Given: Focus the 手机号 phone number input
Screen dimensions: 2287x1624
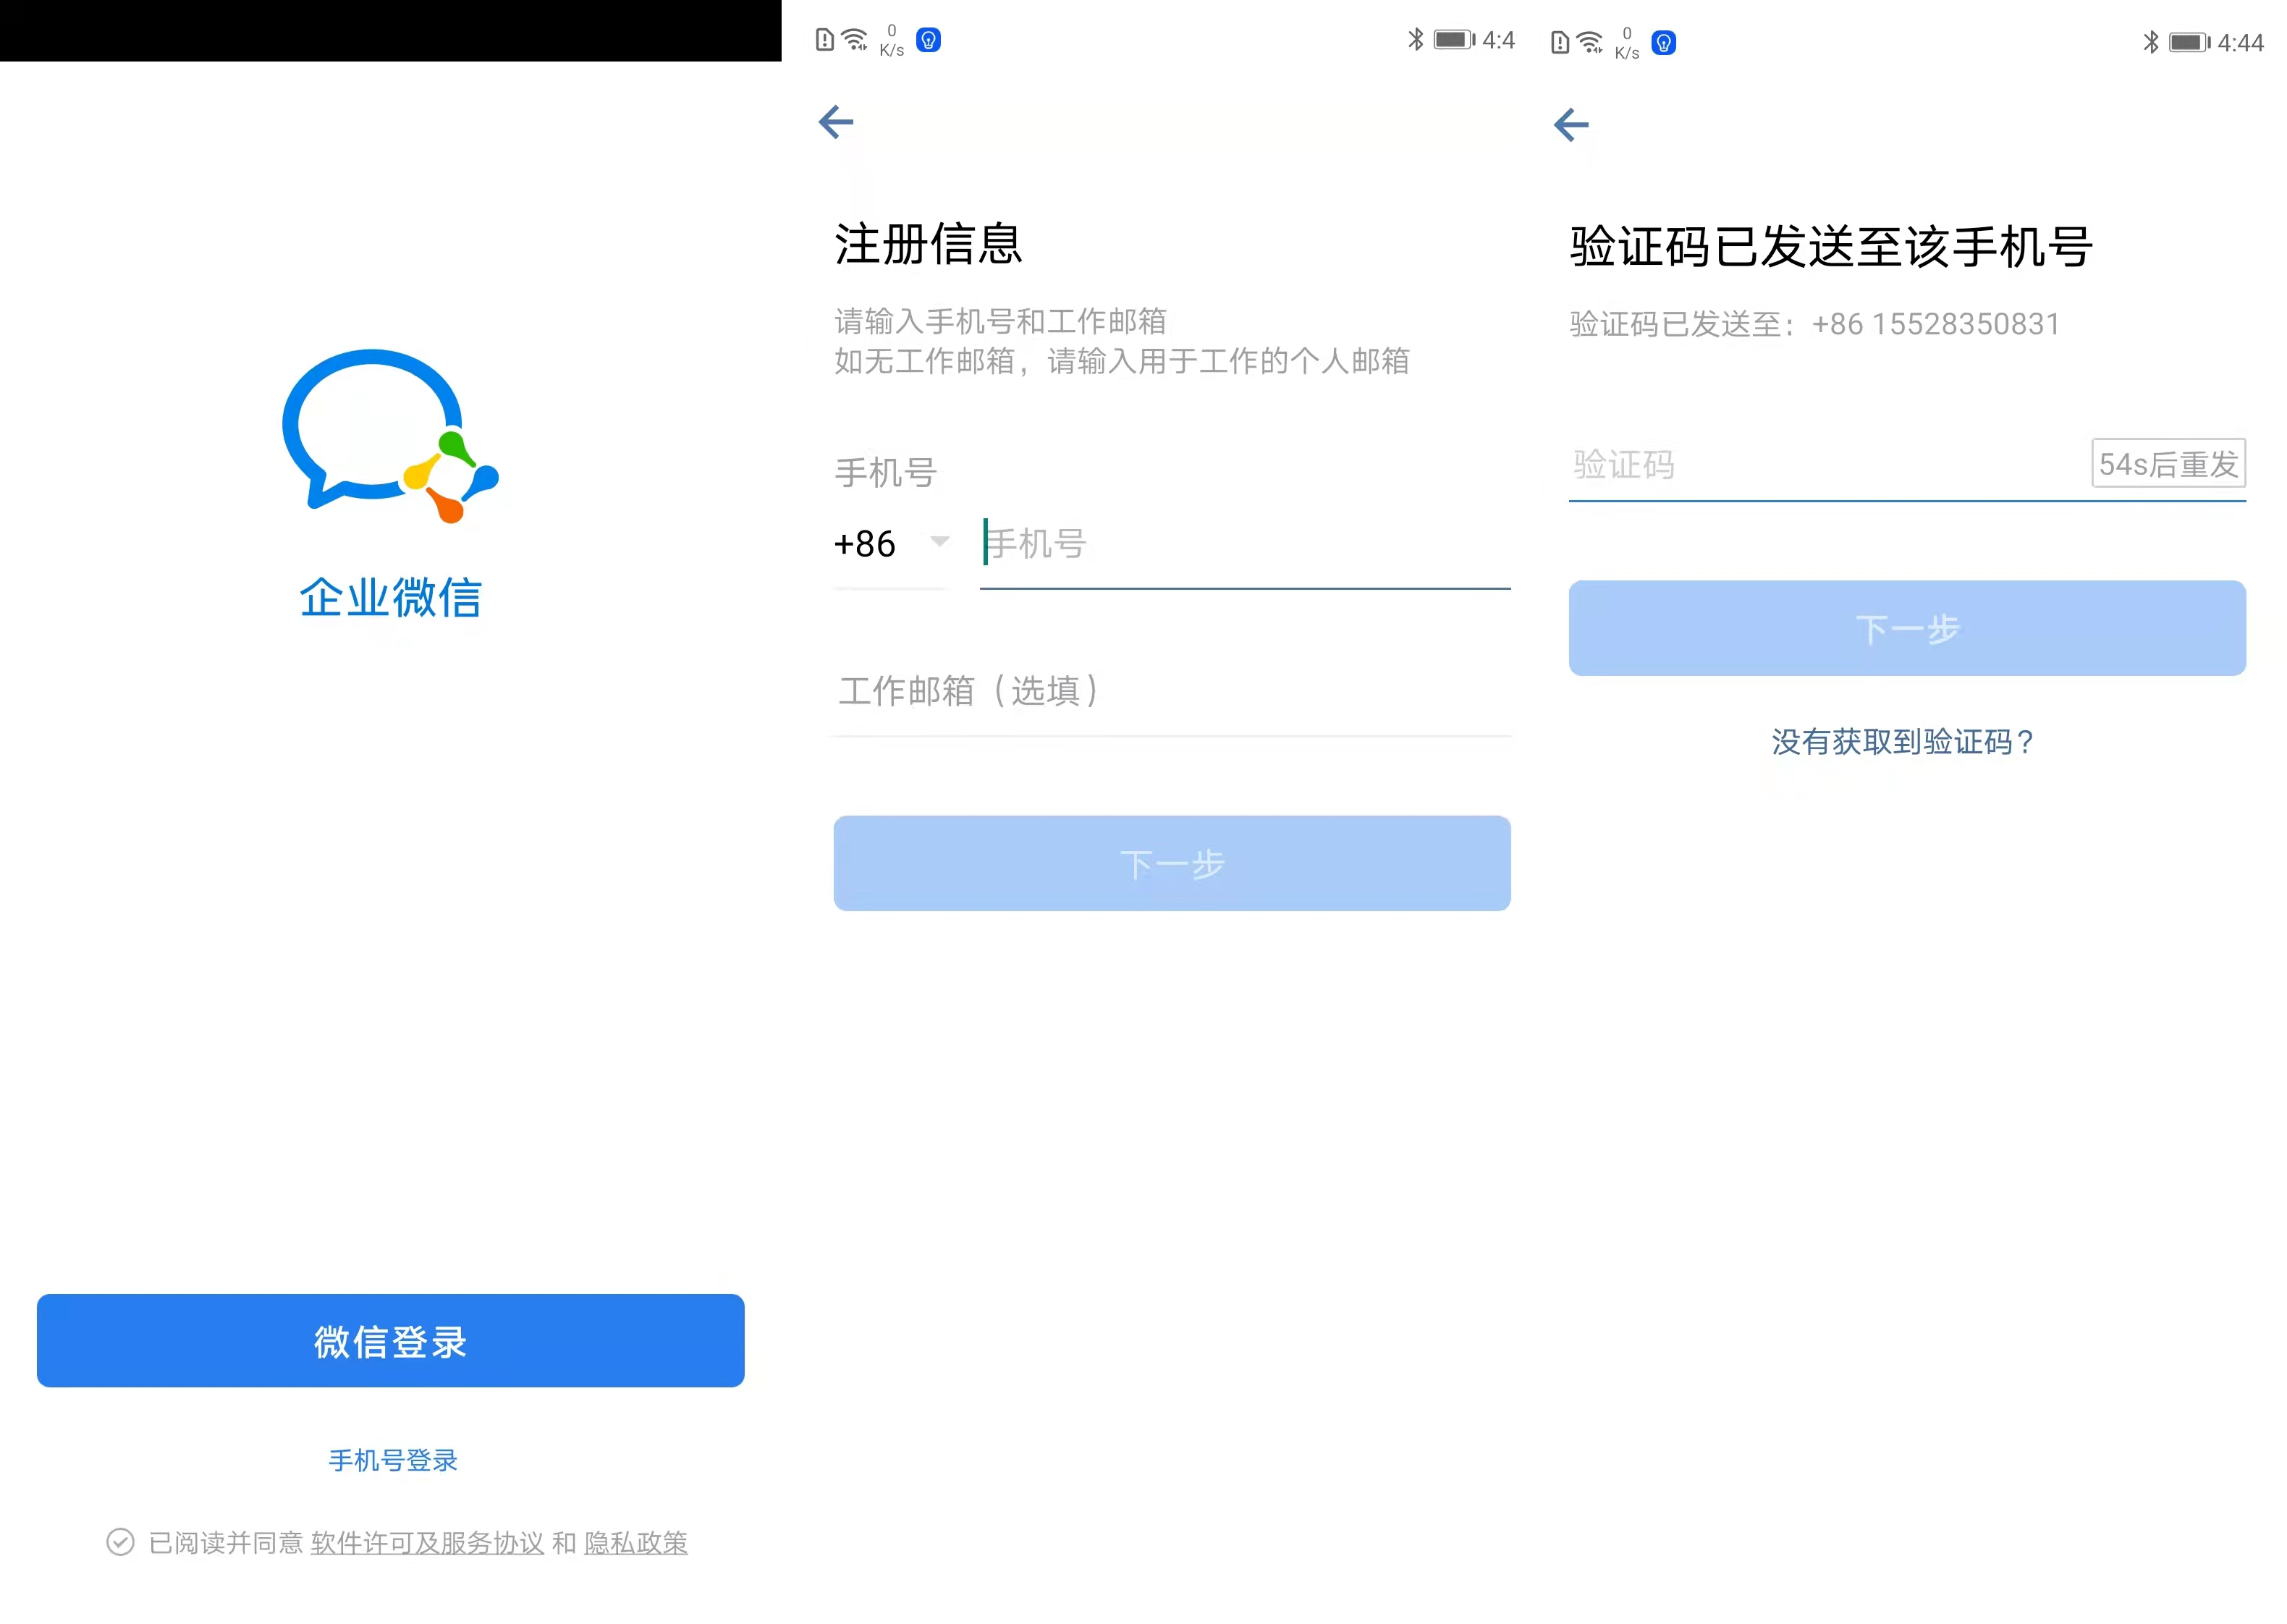Looking at the screenshot, I should (1245, 545).
